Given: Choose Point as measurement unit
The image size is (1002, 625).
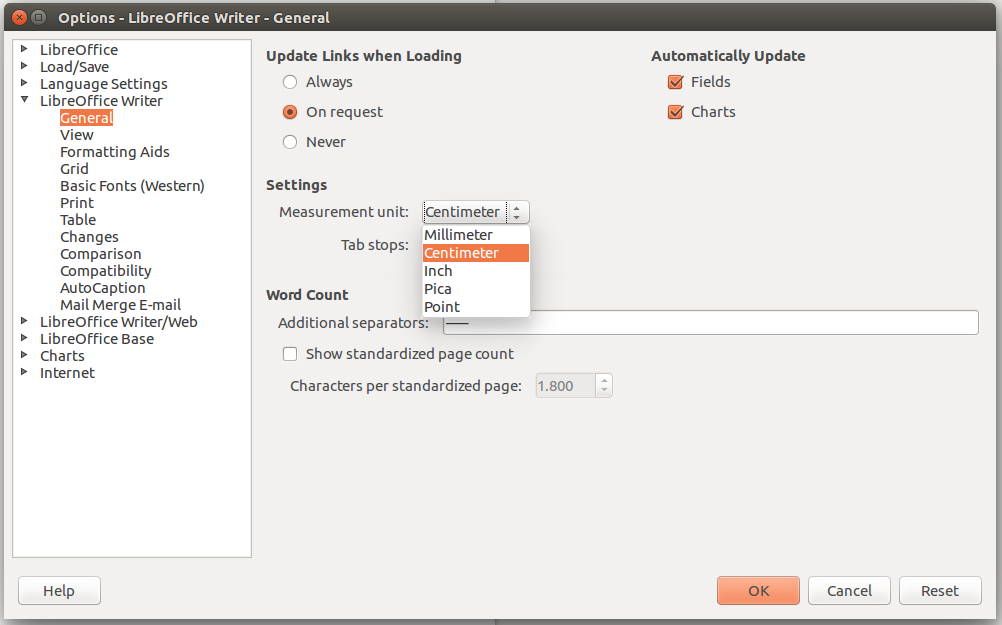Looking at the screenshot, I should tap(475, 307).
